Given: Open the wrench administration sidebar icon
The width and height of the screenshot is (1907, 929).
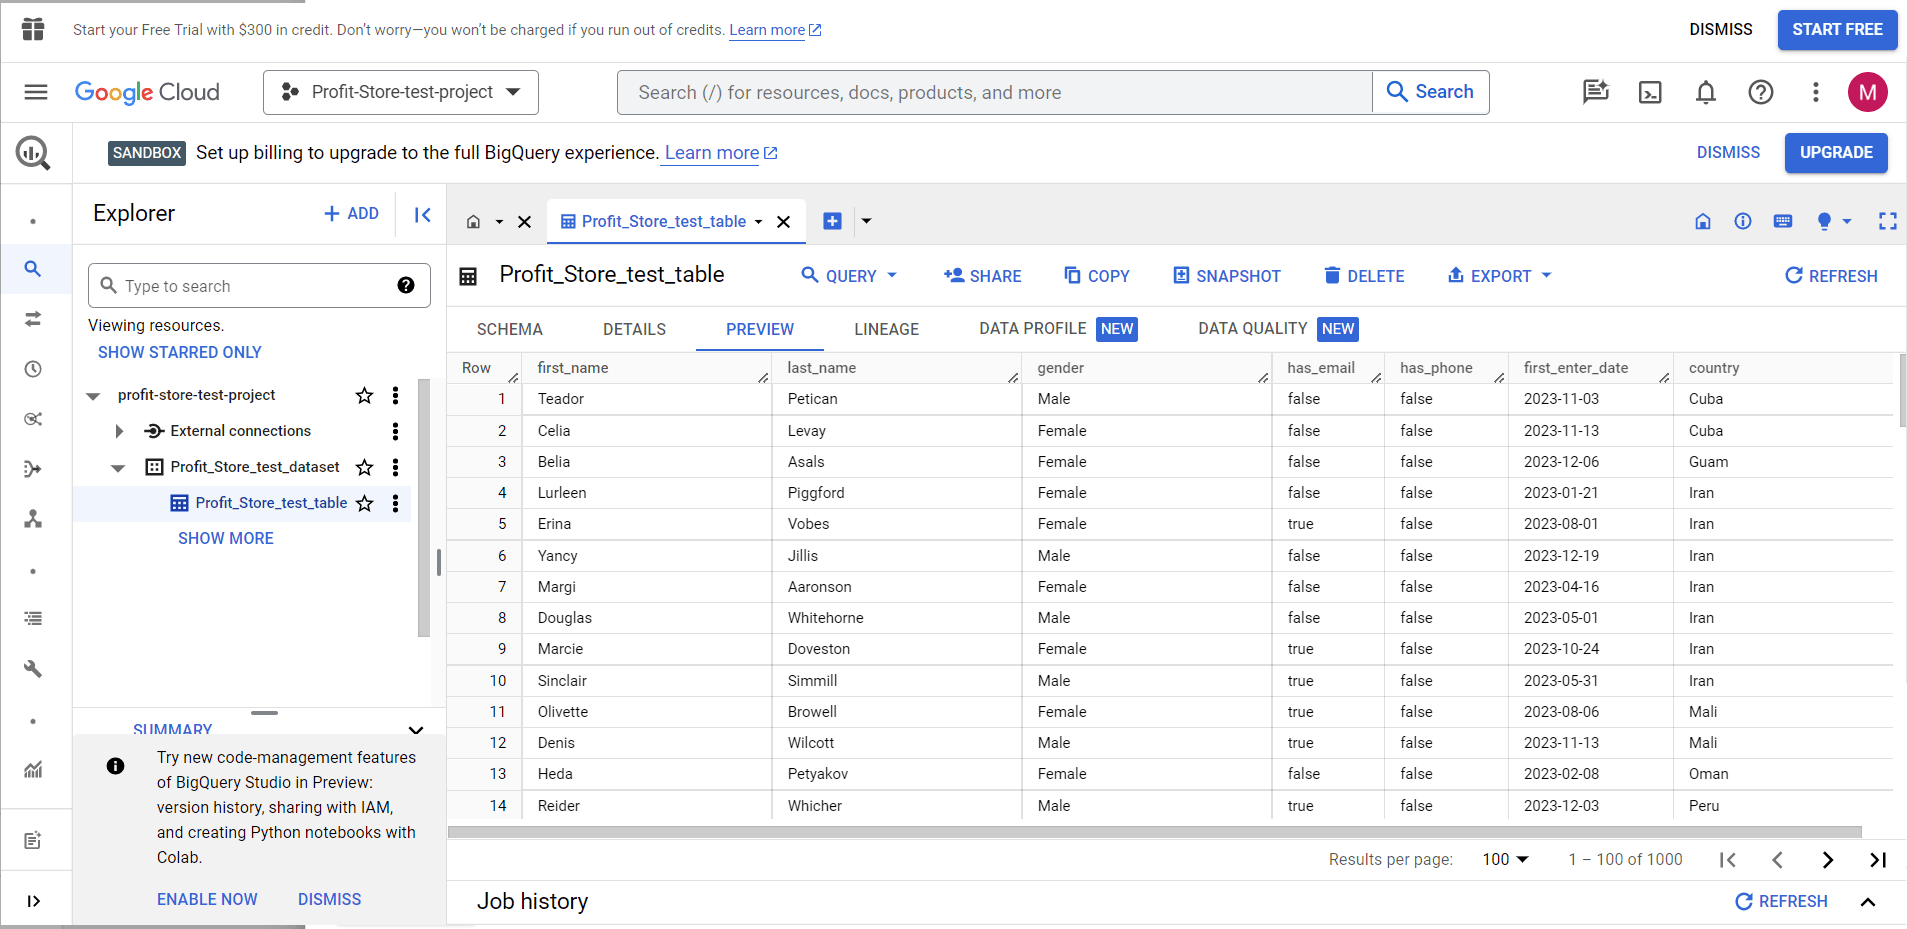Looking at the screenshot, I should [33, 669].
